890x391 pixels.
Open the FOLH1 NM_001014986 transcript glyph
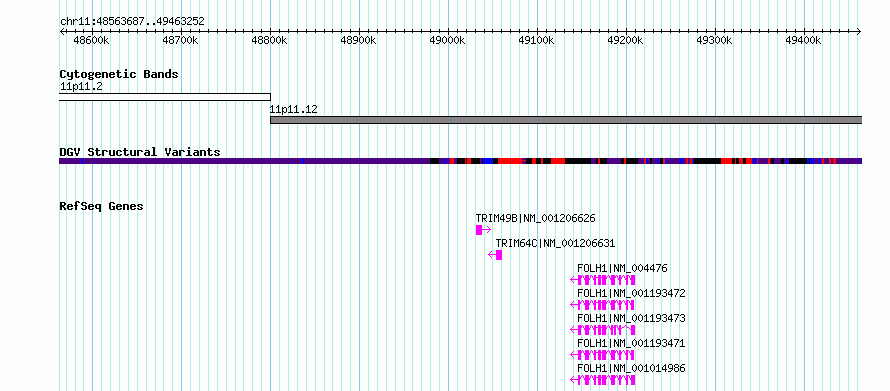603,381
